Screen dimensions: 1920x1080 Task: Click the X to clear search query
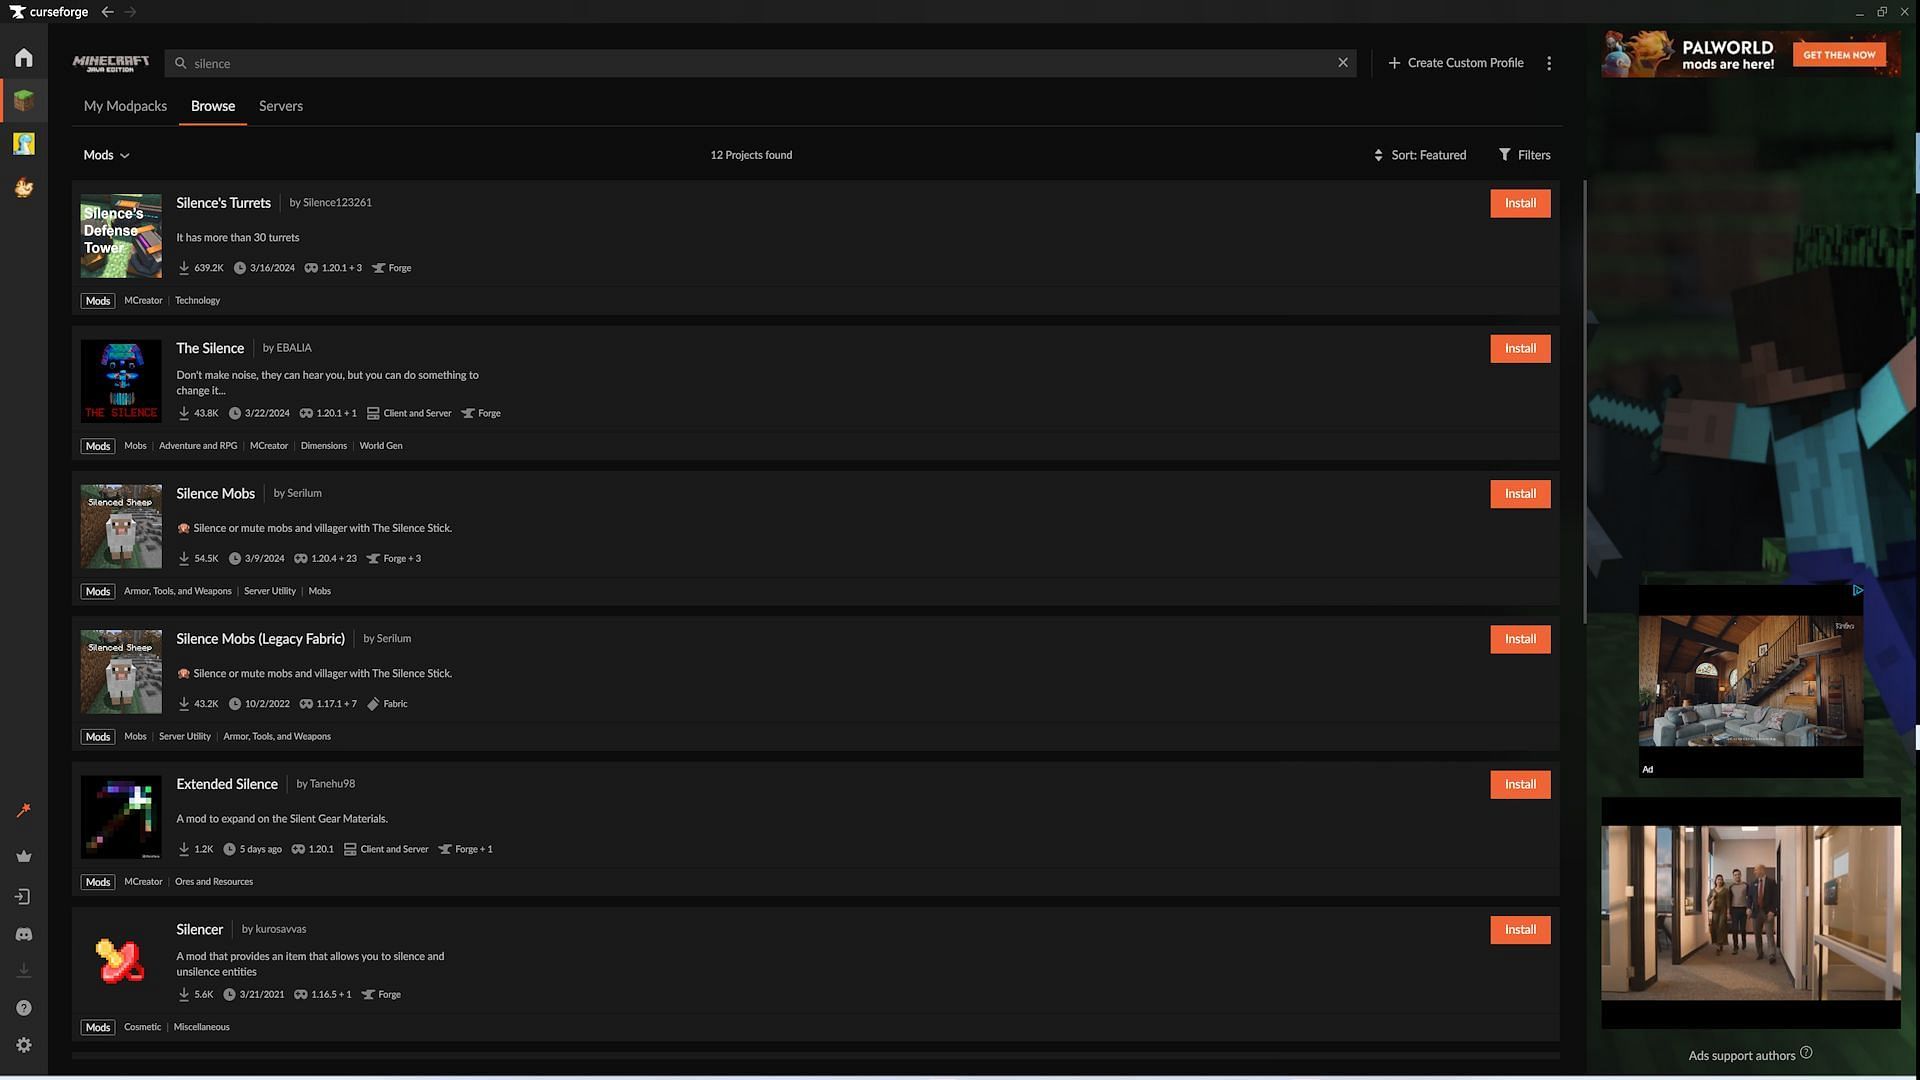click(x=1342, y=62)
